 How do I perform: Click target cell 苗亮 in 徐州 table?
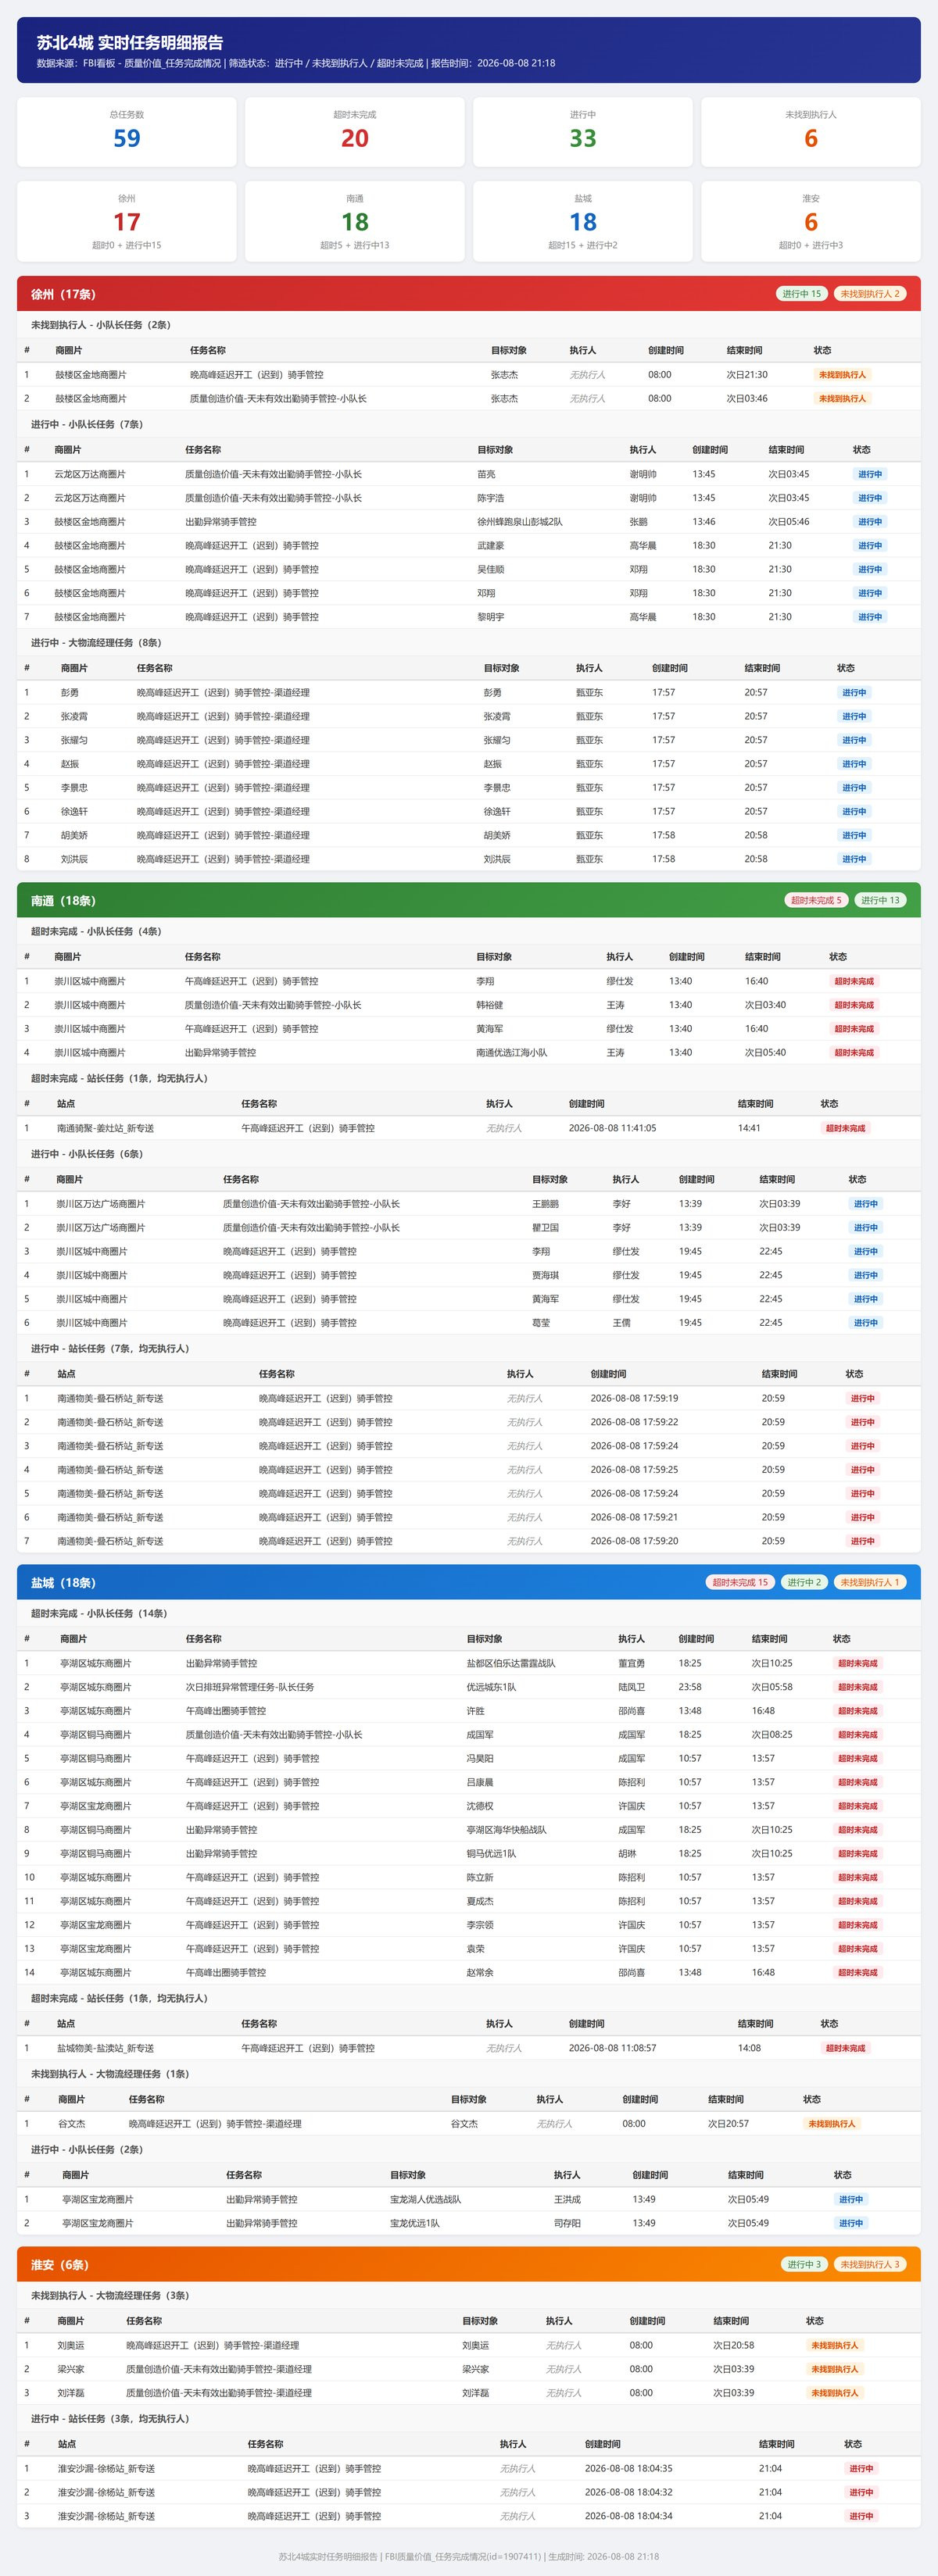tap(487, 474)
